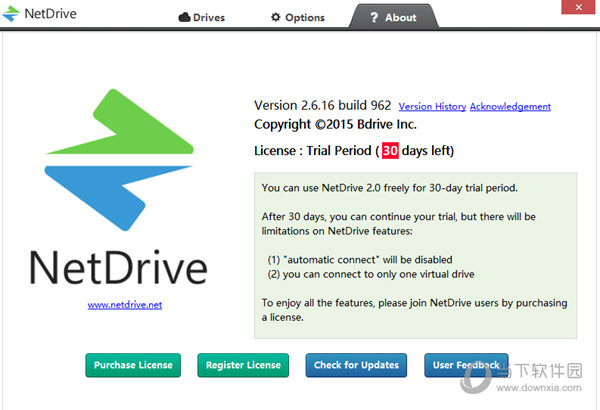Click the Copyright ©2015 Bdrive Inc. text

tap(335, 124)
